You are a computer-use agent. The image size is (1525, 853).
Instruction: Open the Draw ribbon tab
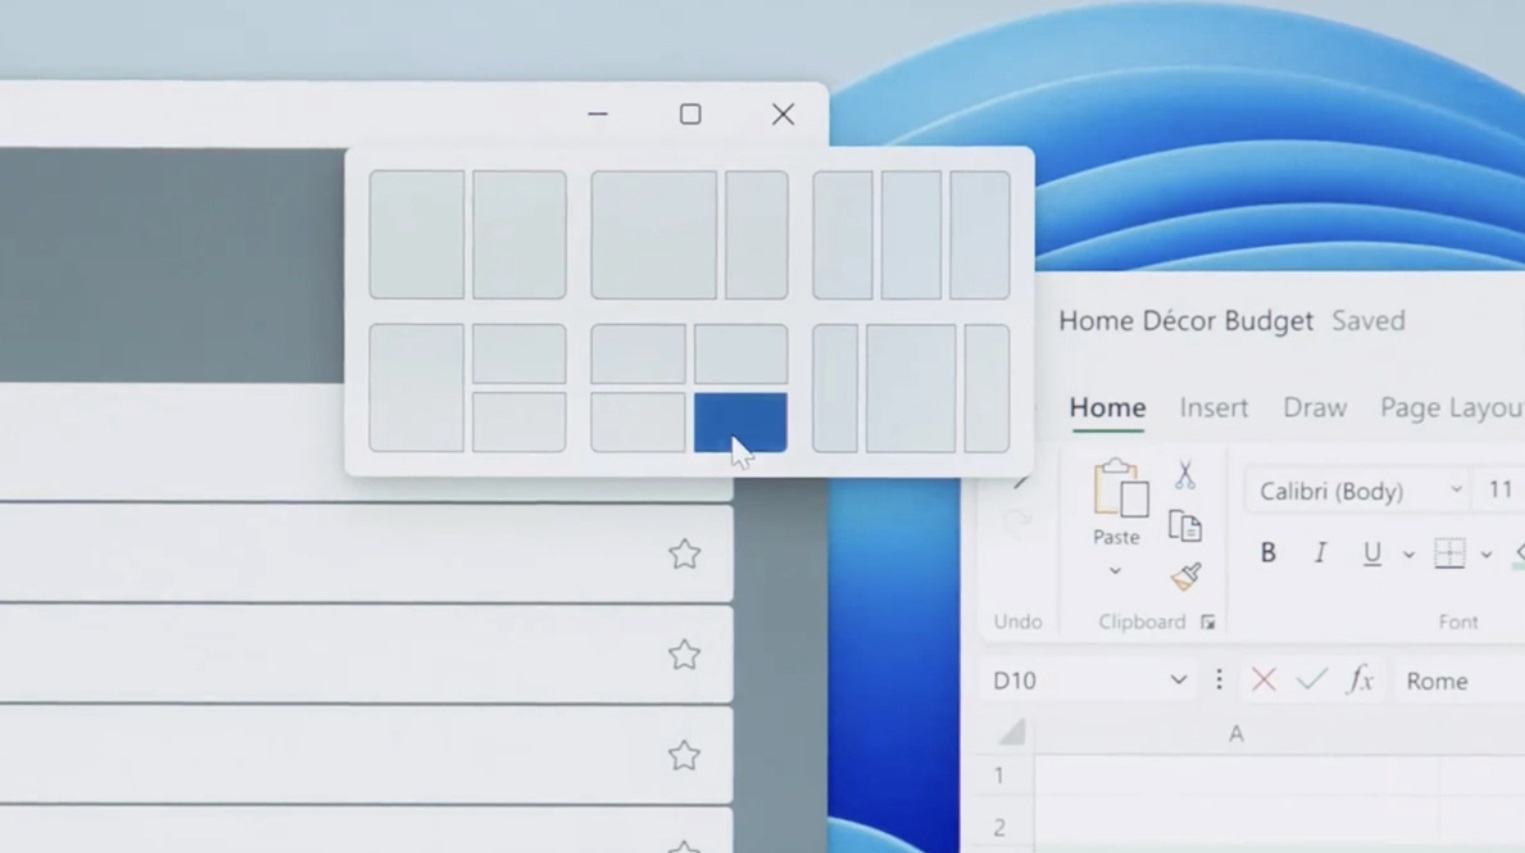click(1314, 408)
